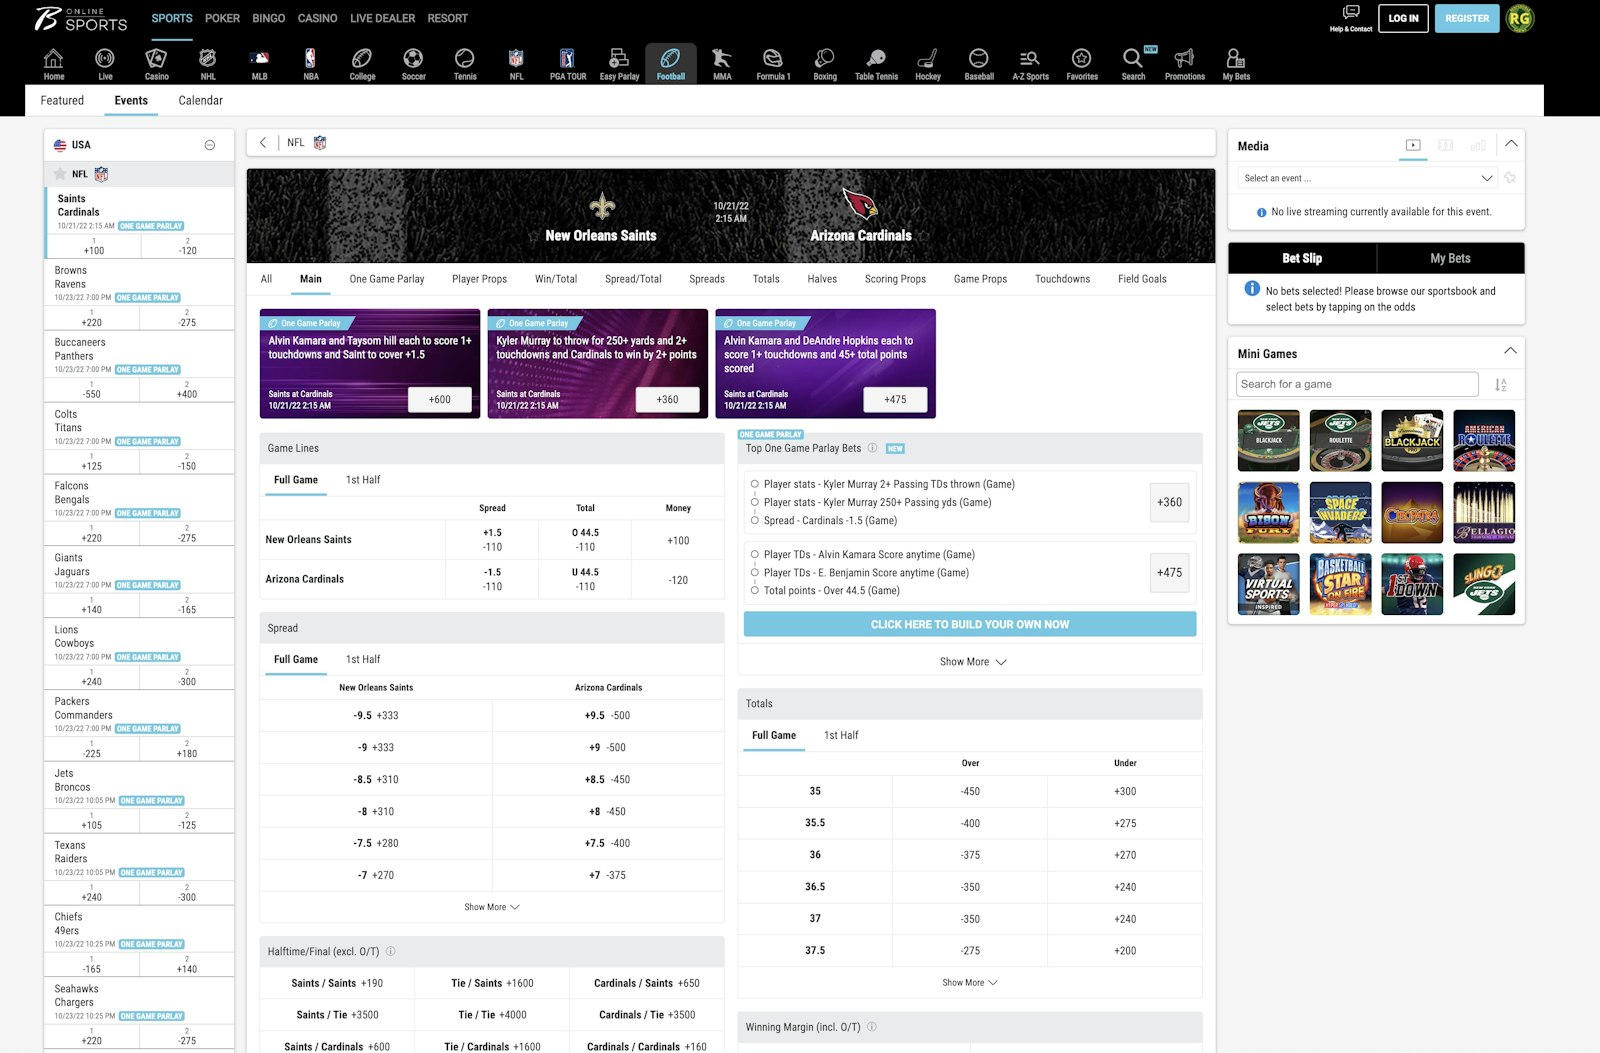Select the Tennis sport icon
This screenshot has height=1053, width=1600.
[x=464, y=62]
